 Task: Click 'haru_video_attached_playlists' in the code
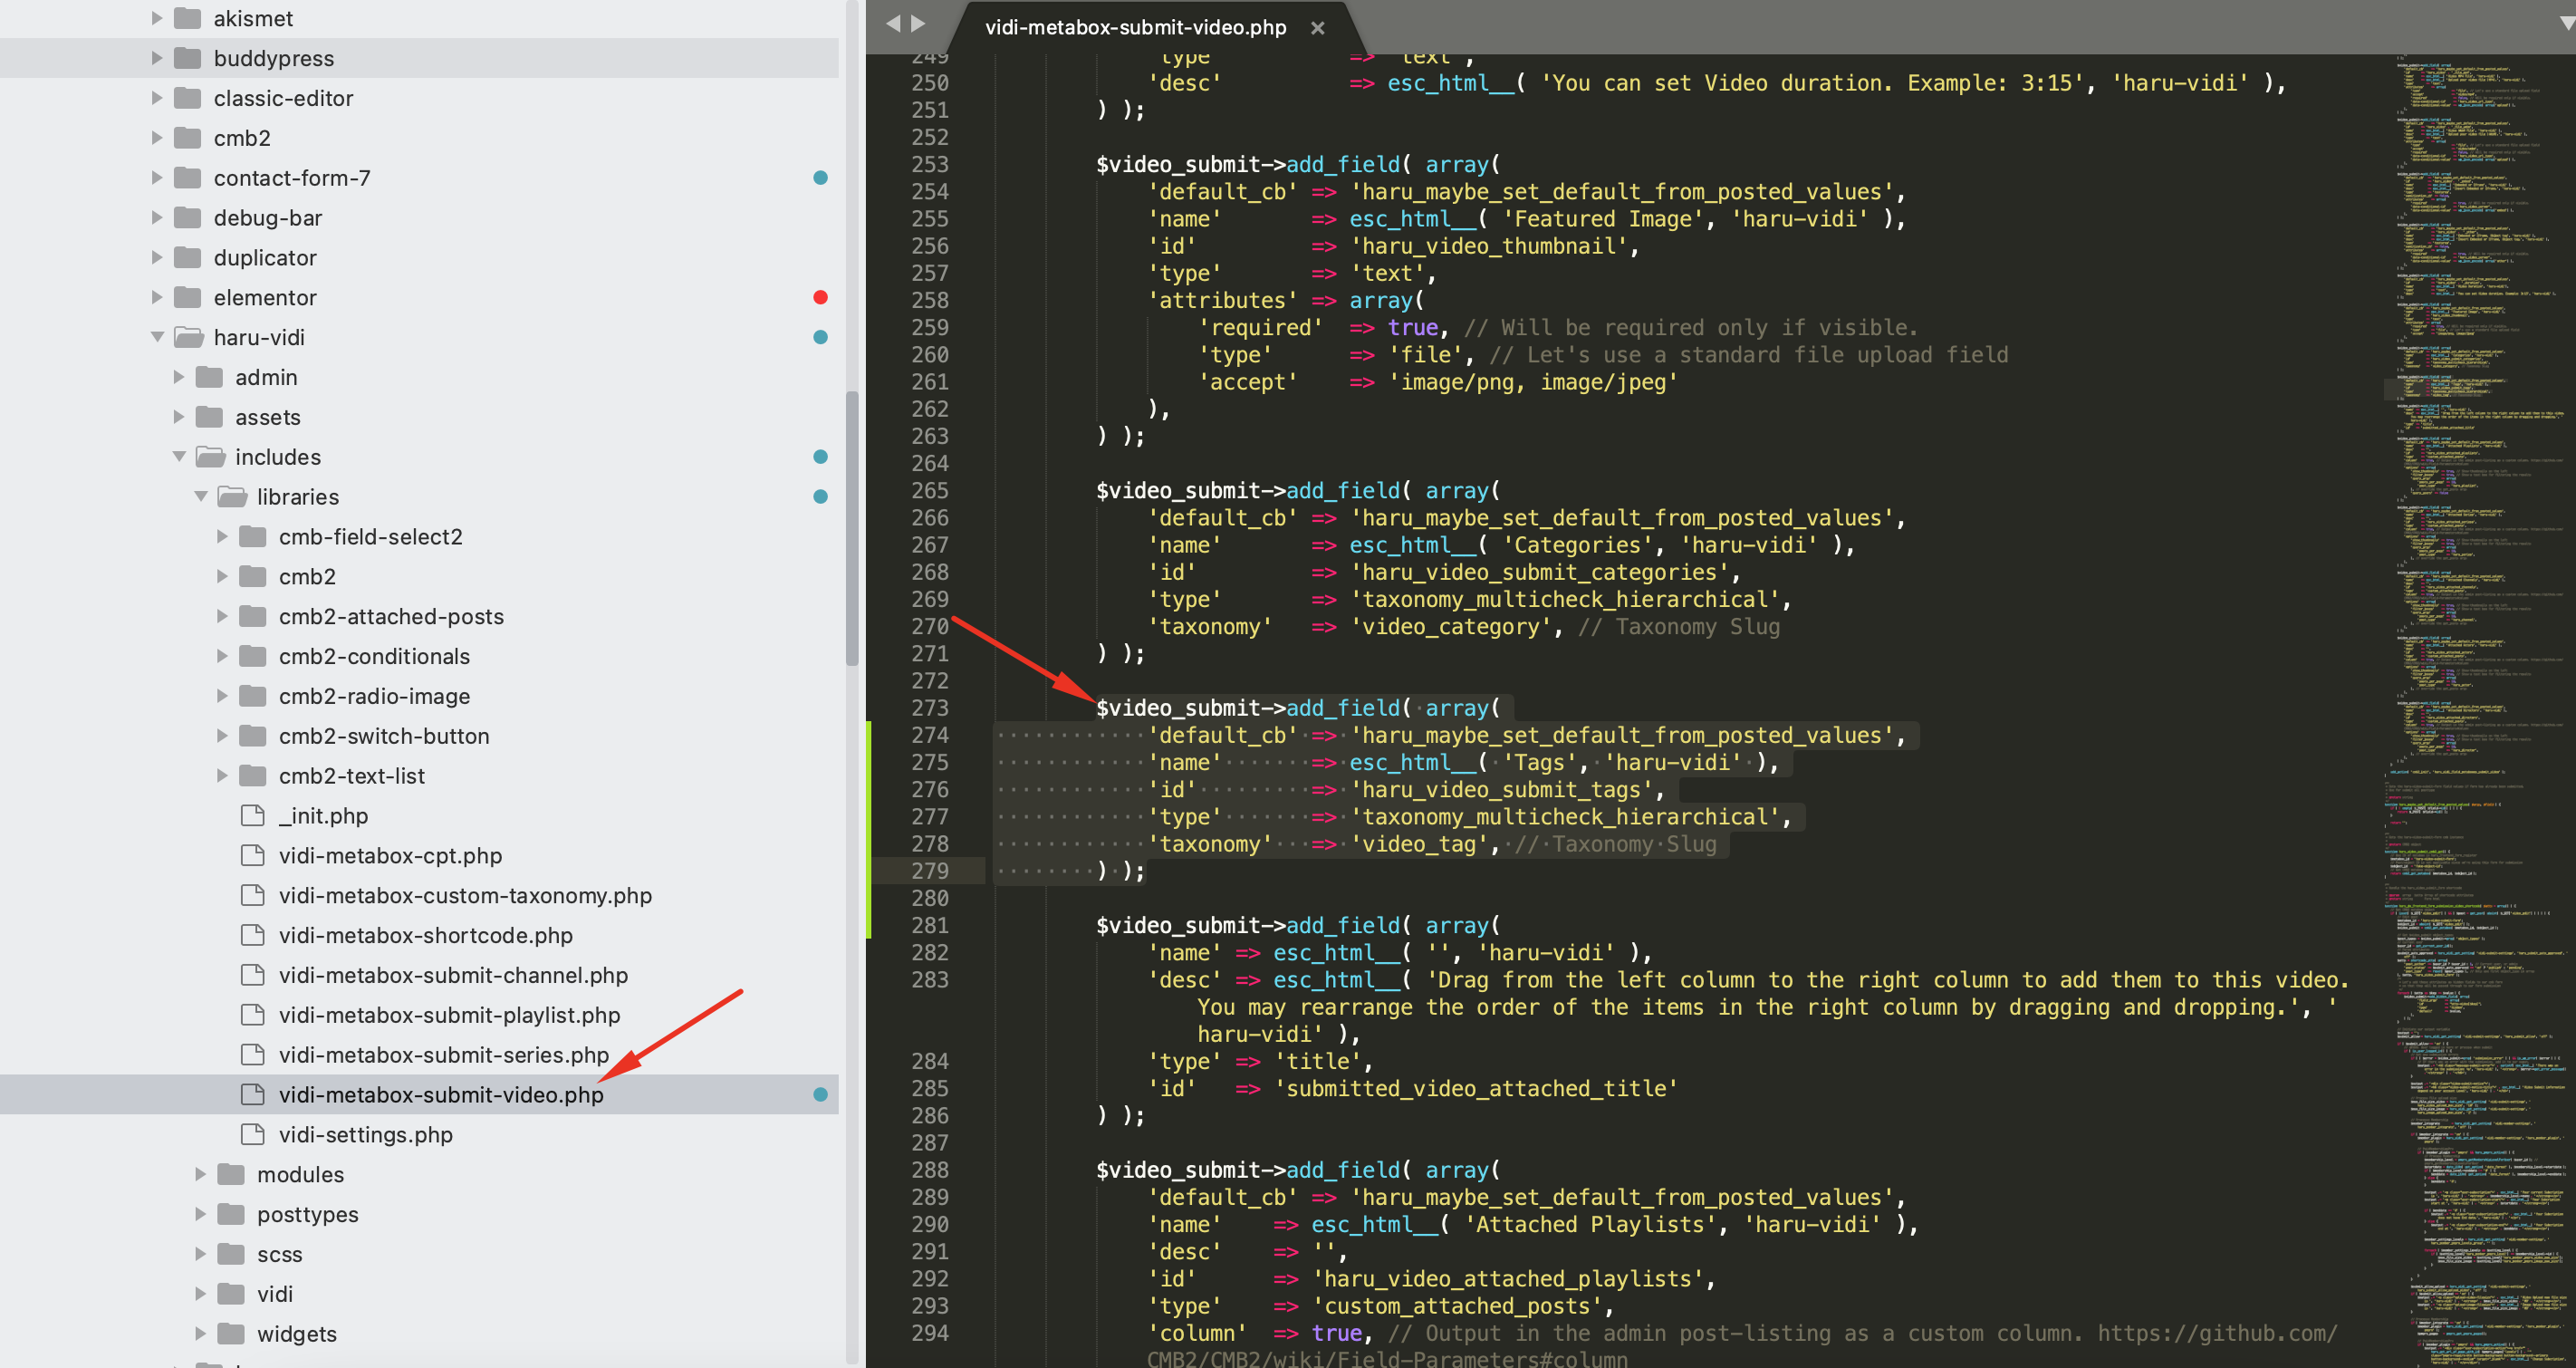(1507, 1278)
